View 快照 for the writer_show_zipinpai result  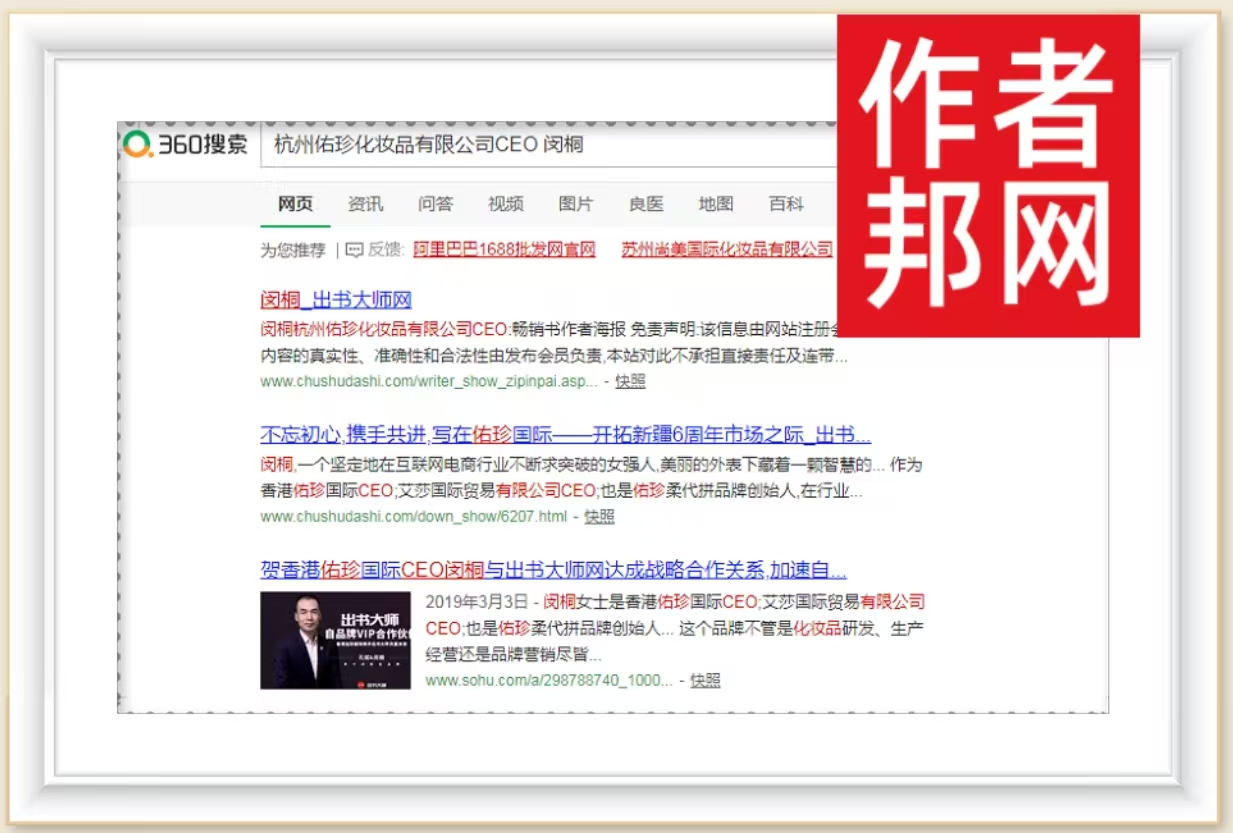click(x=630, y=381)
